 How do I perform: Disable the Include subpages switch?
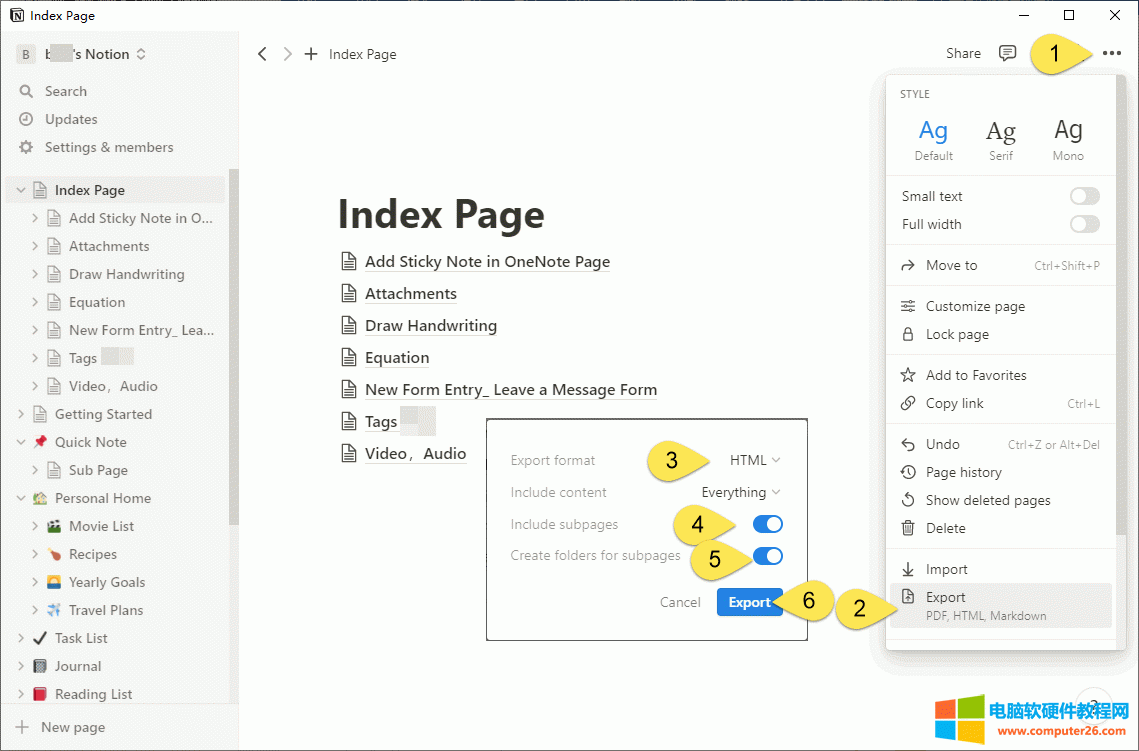point(767,524)
